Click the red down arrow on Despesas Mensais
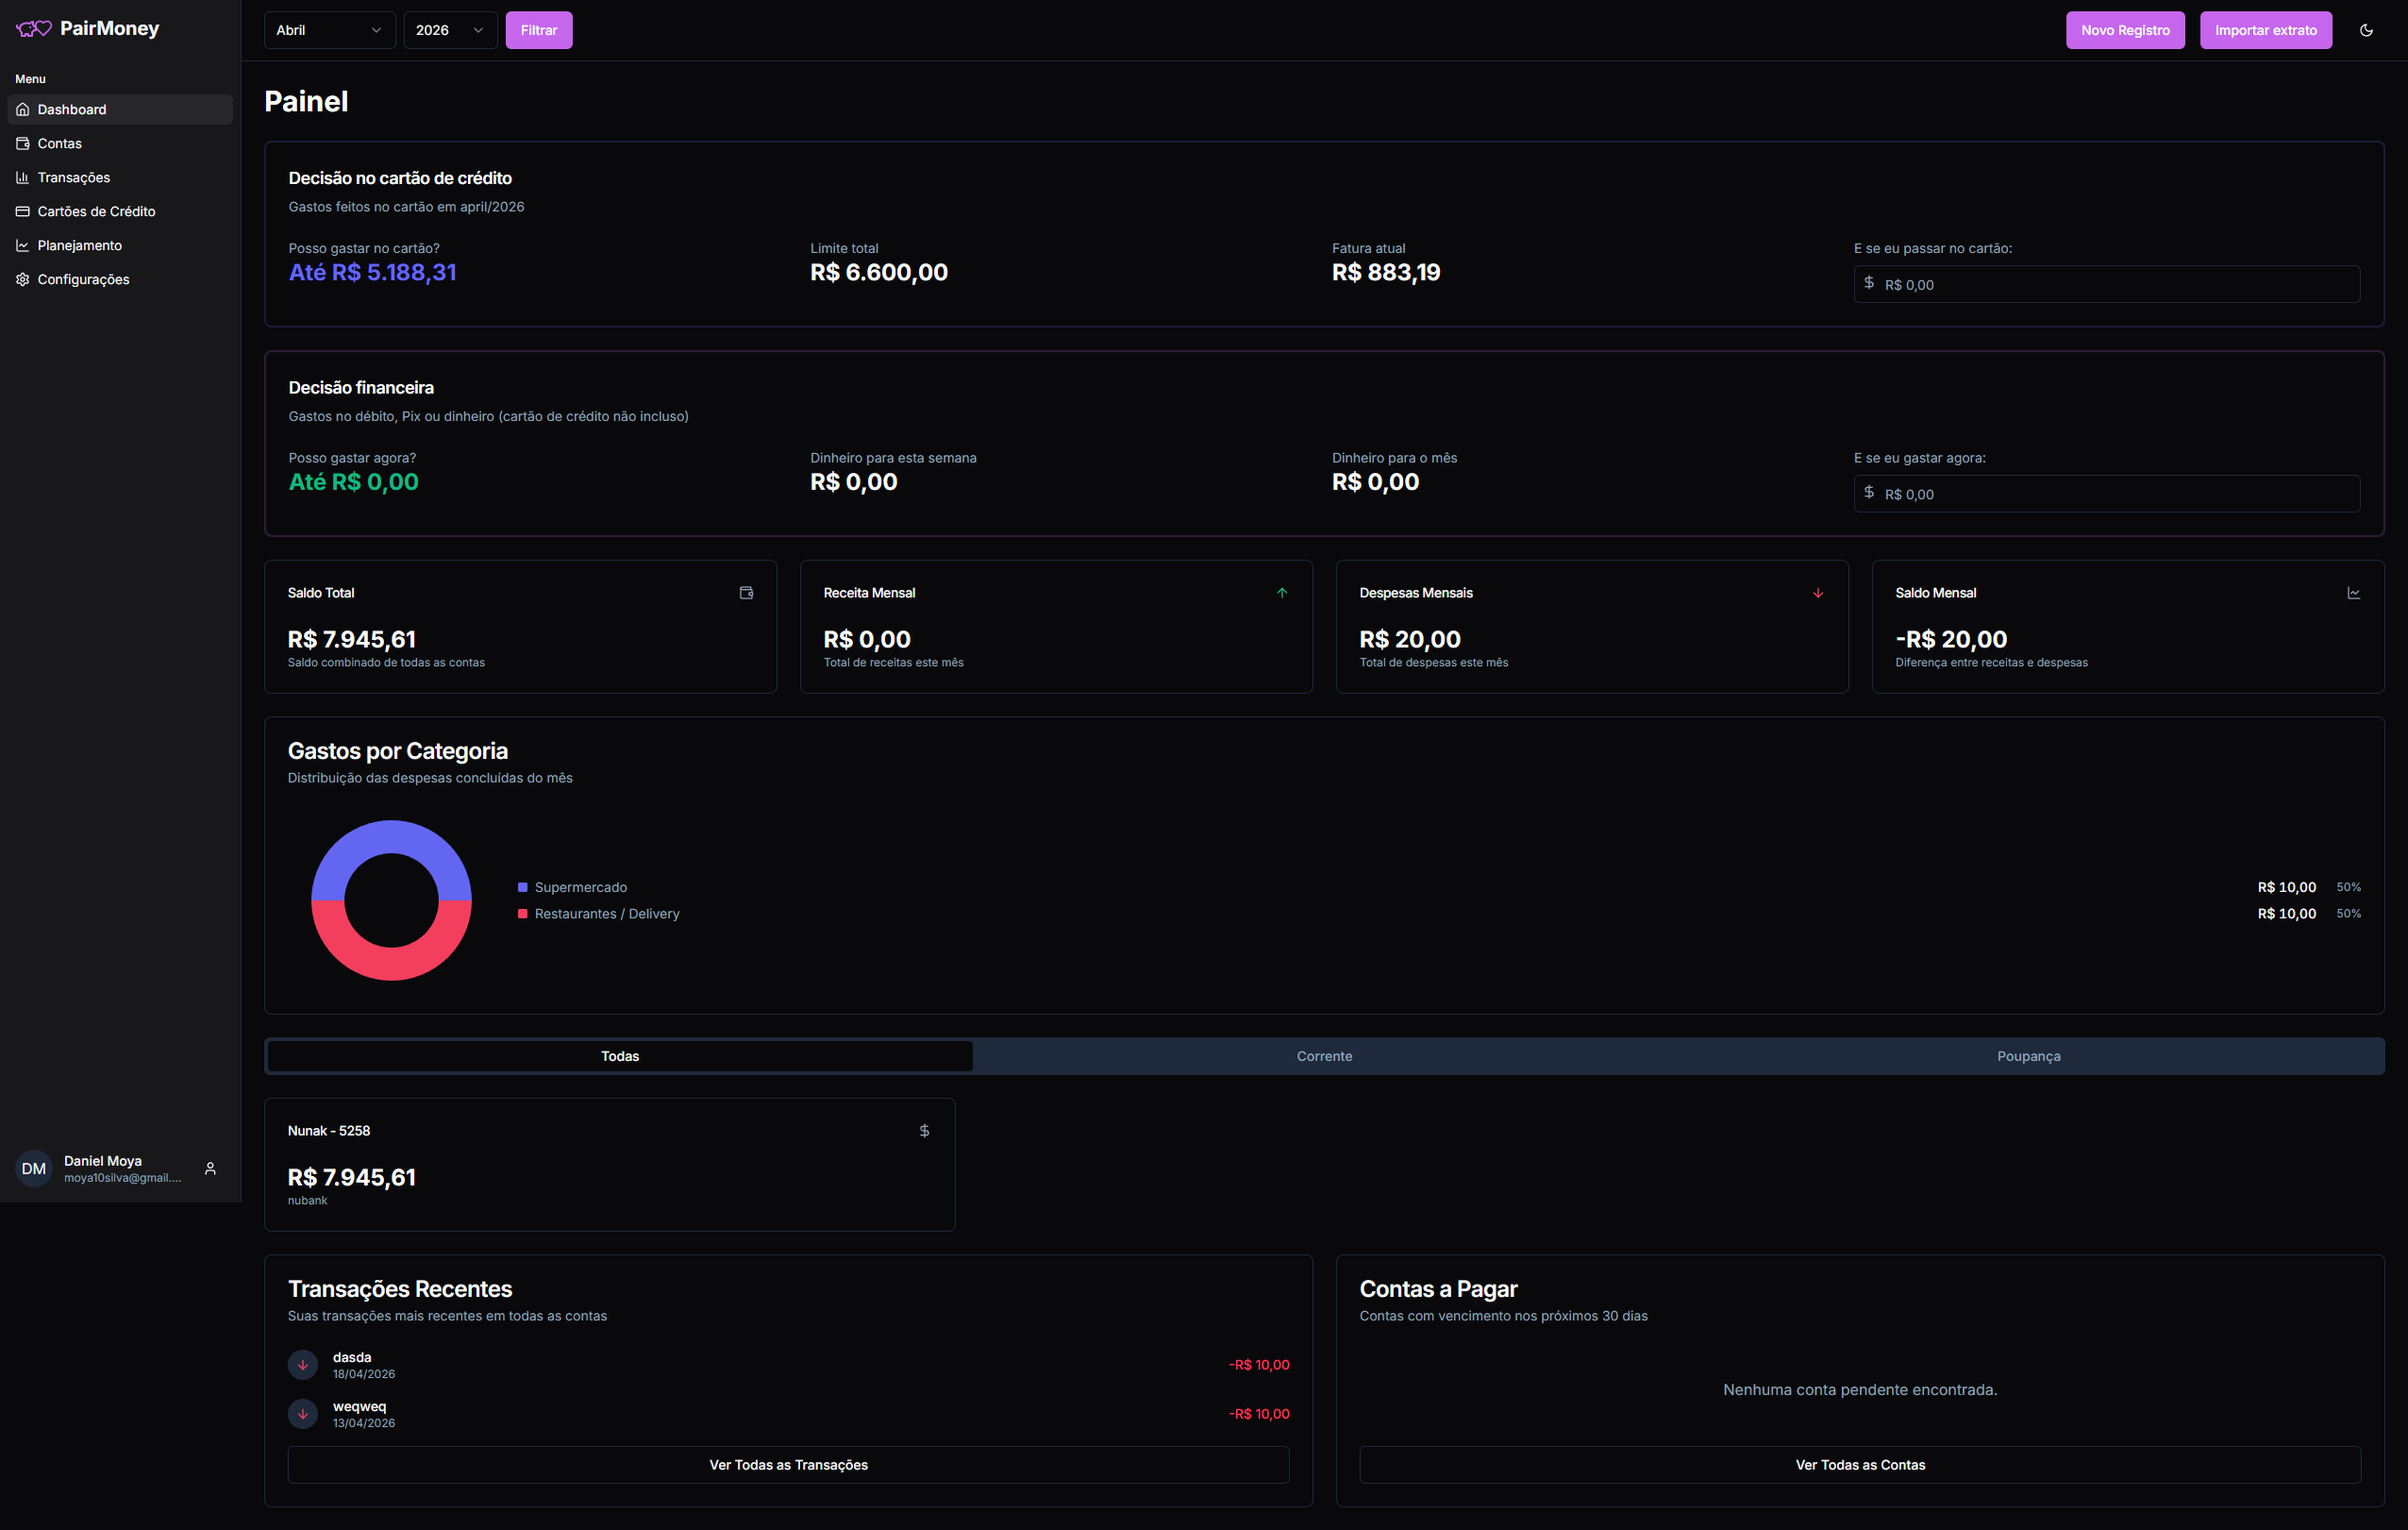This screenshot has height=1530, width=2408. (x=1818, y=593)
